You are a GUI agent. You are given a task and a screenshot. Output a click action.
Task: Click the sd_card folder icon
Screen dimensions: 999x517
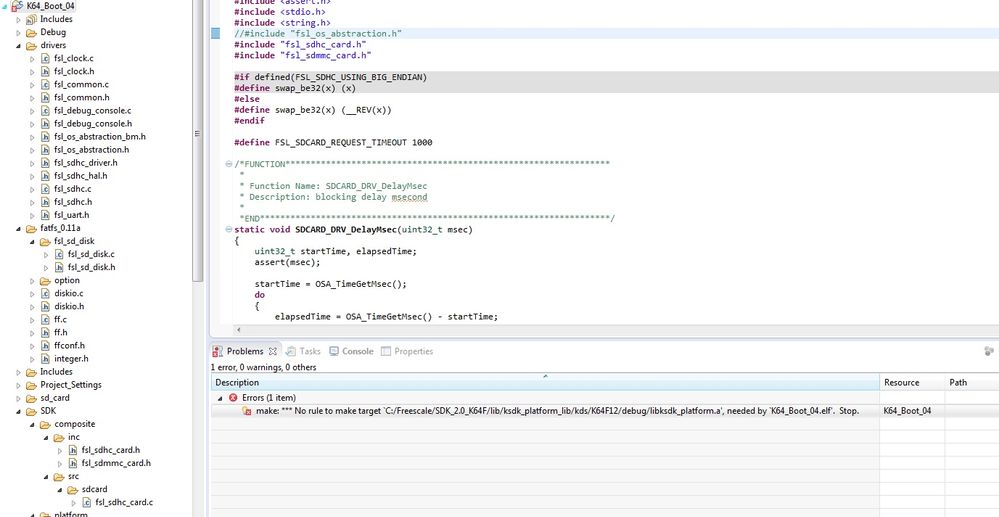click(x=31, y=398)
